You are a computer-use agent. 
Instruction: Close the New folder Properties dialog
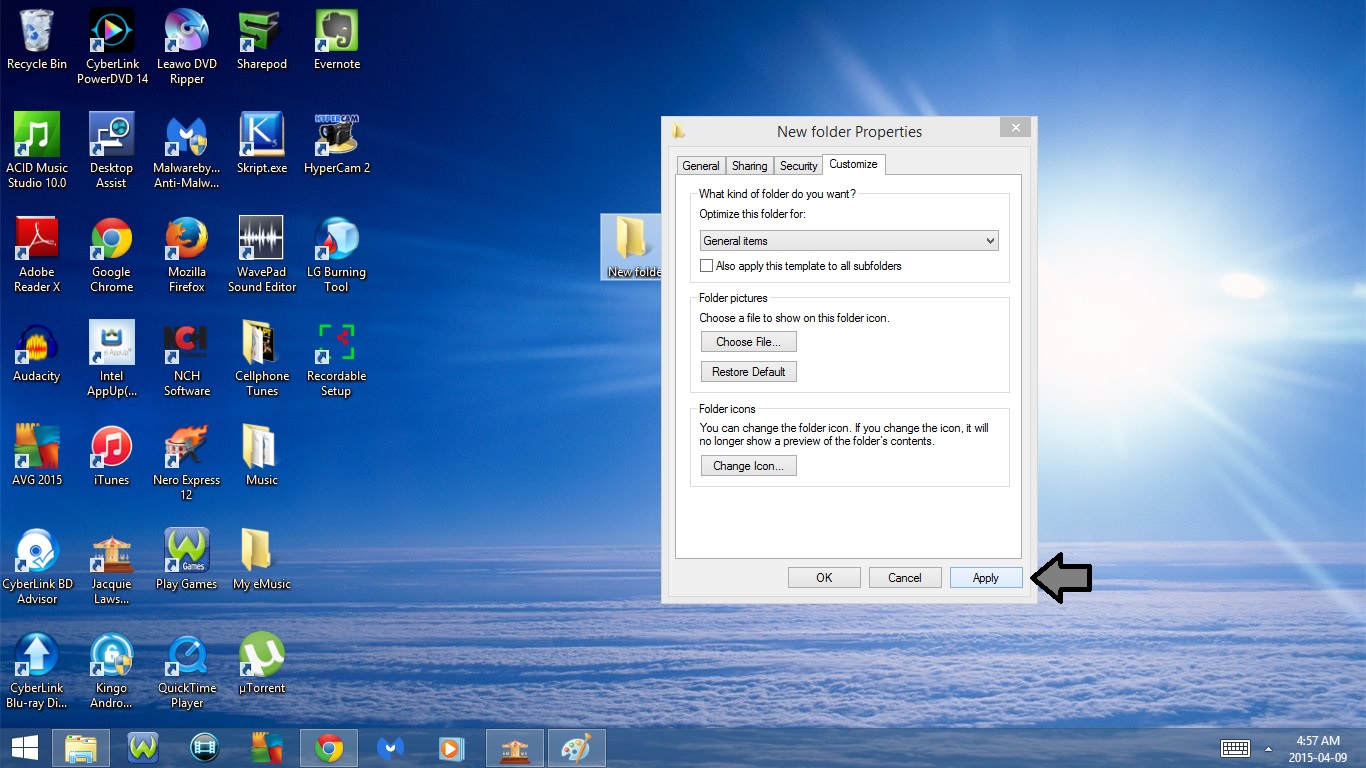(1015, 128)
